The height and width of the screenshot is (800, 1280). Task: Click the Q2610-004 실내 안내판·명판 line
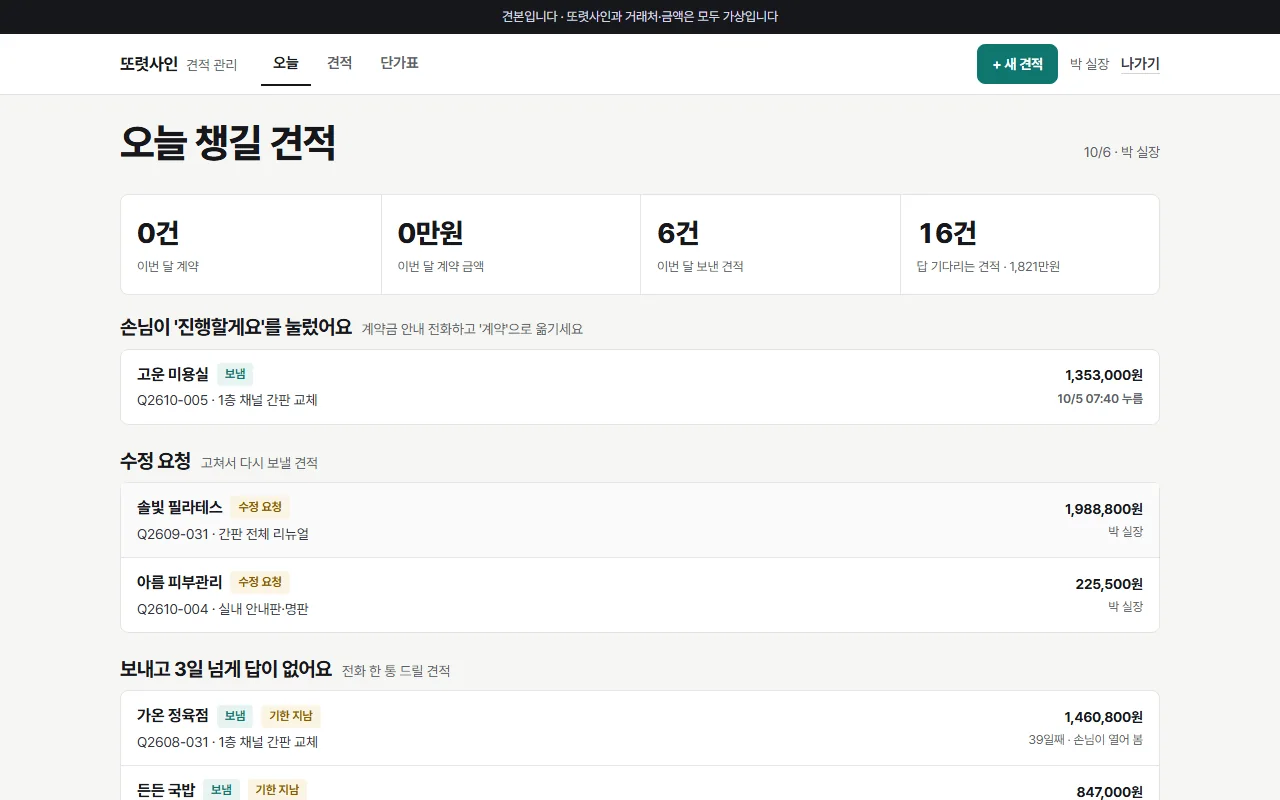223,609
